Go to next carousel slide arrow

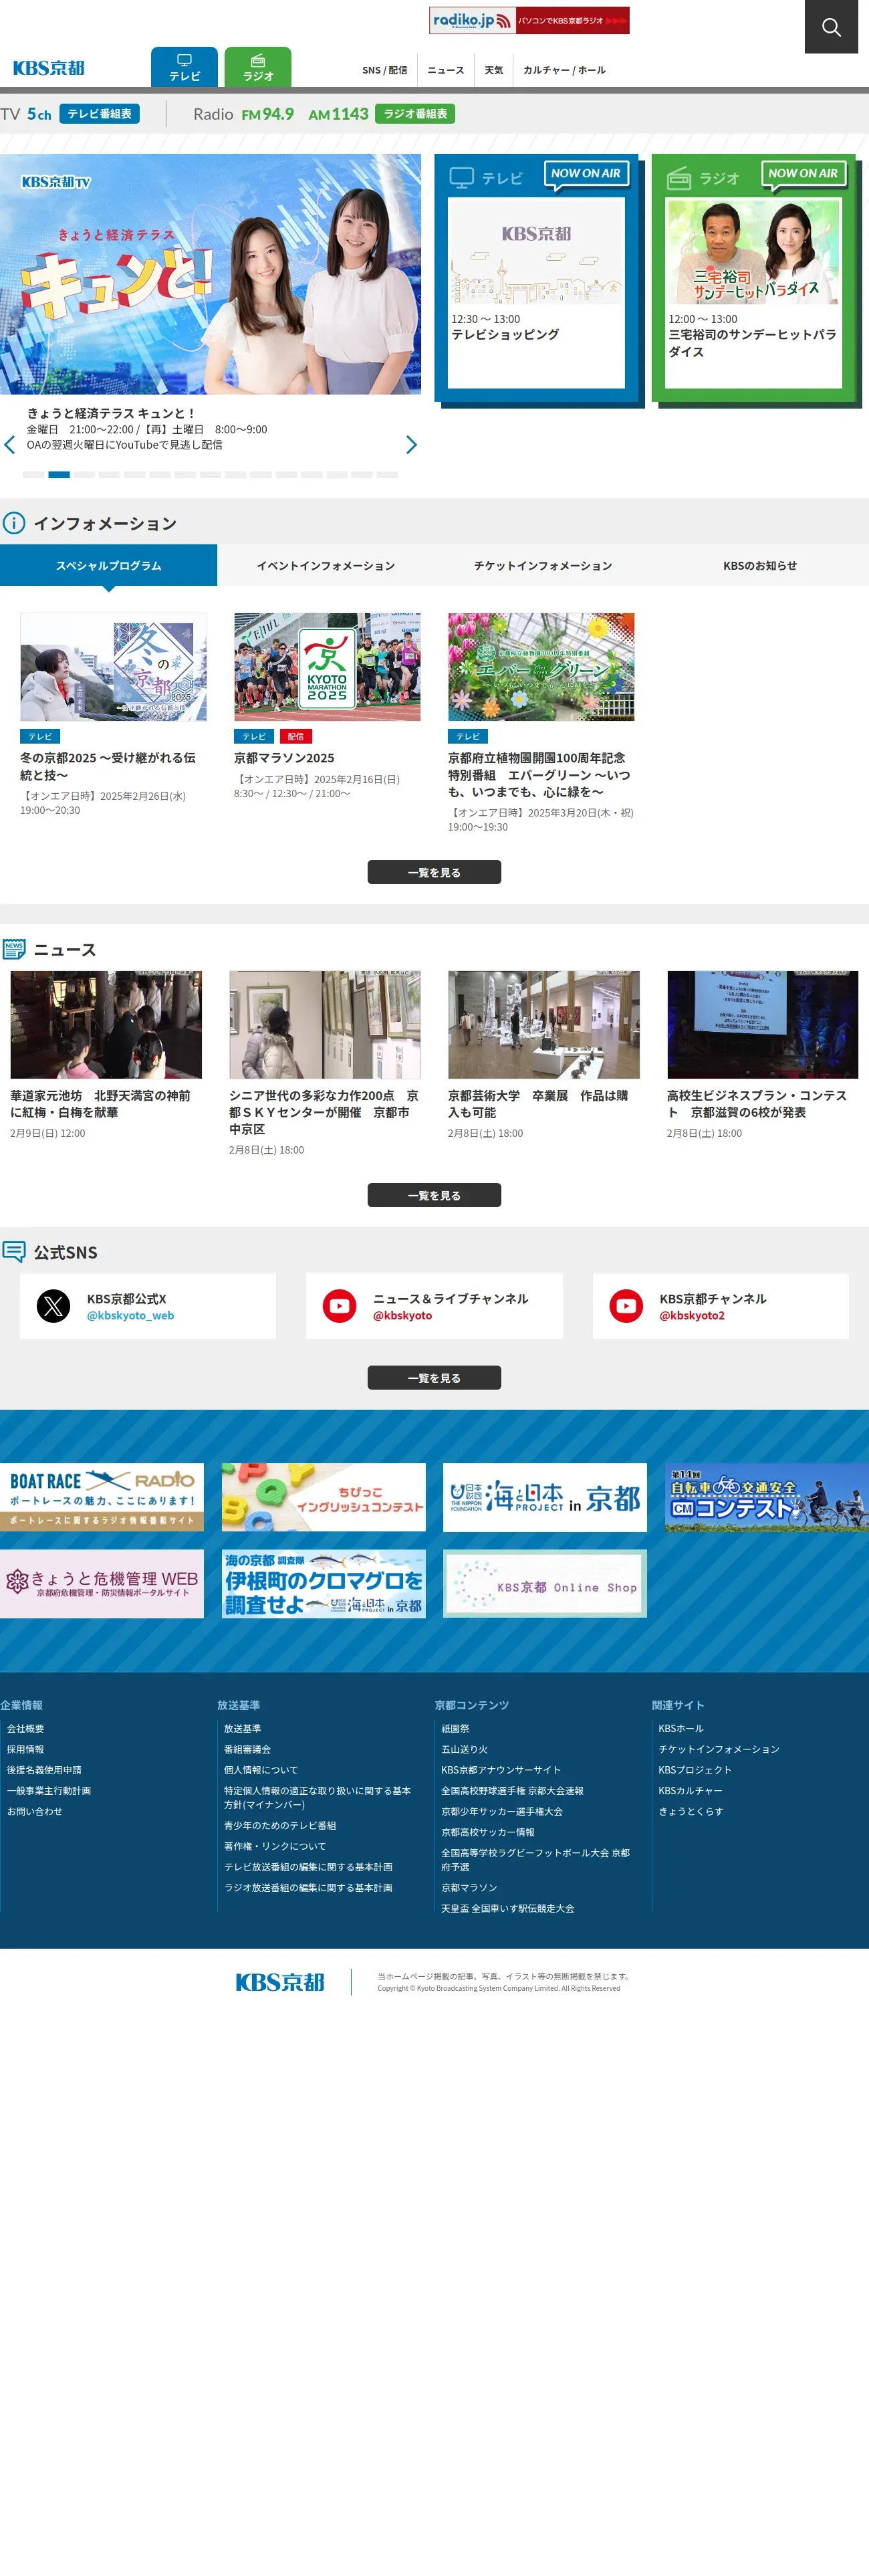[x=411, y=445]
